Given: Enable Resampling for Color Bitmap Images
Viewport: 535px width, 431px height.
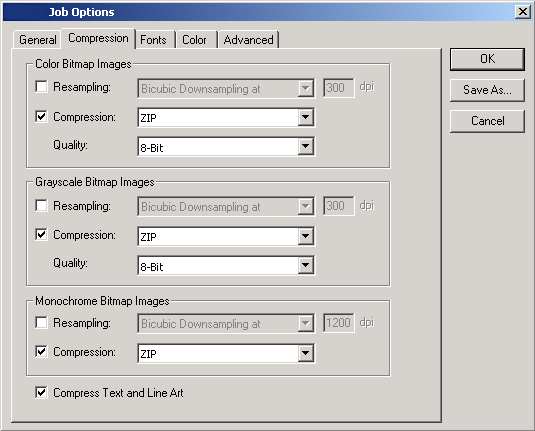Looking at the screenshot, I should point(42,87).
